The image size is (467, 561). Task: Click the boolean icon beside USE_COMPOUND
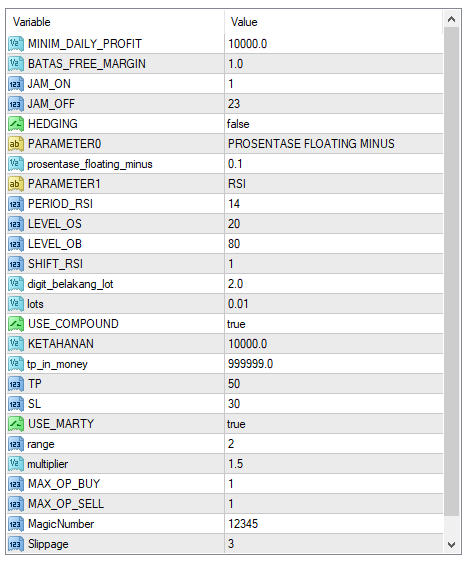(x=16, y=324)
